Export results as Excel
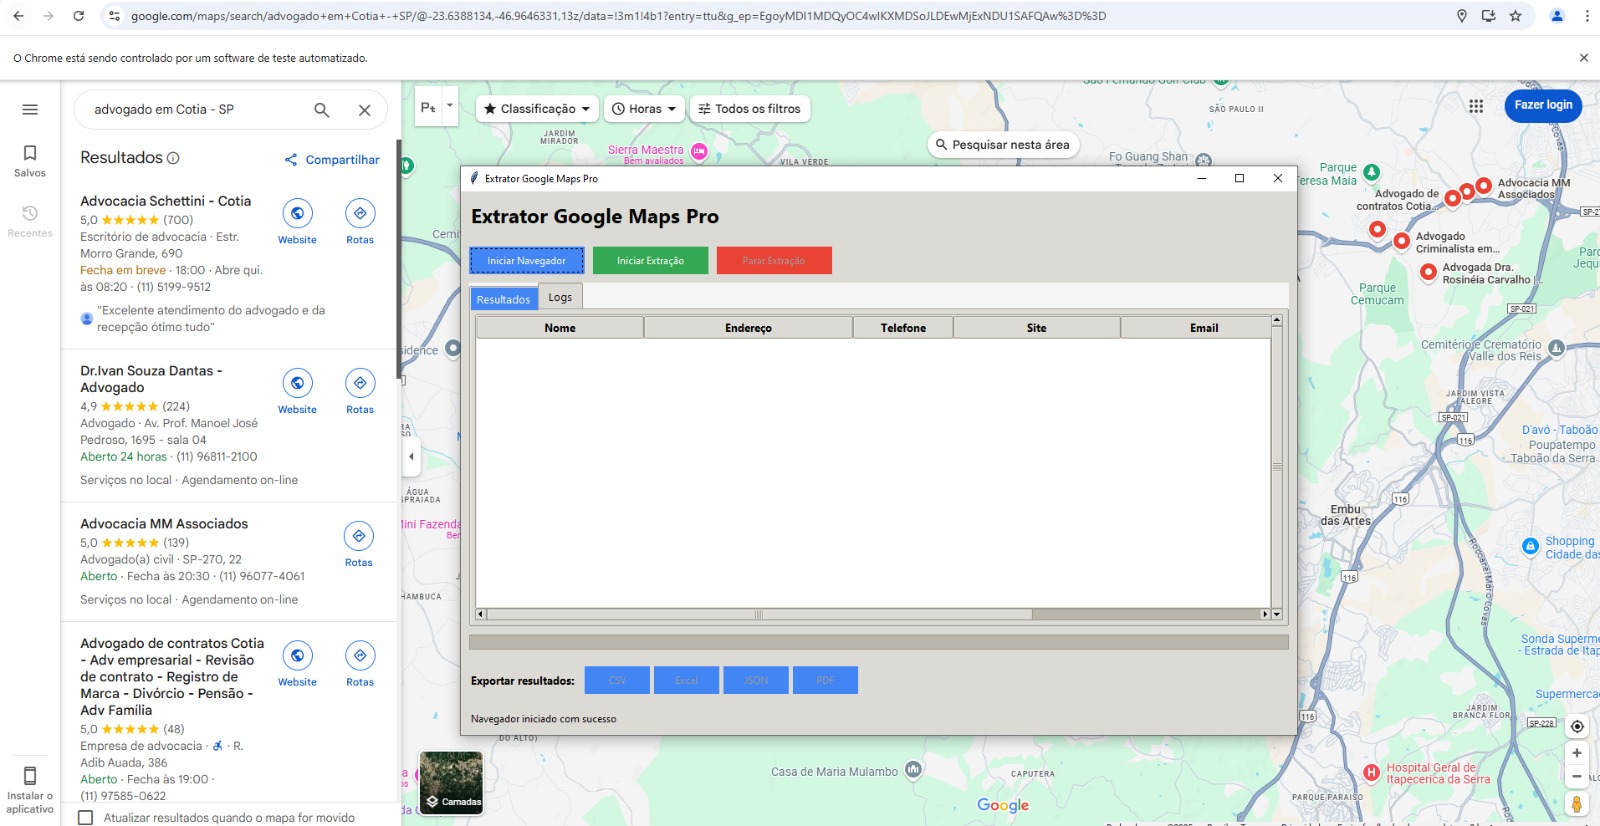This screenshot has width=1600, height=826. pos(686,680)
